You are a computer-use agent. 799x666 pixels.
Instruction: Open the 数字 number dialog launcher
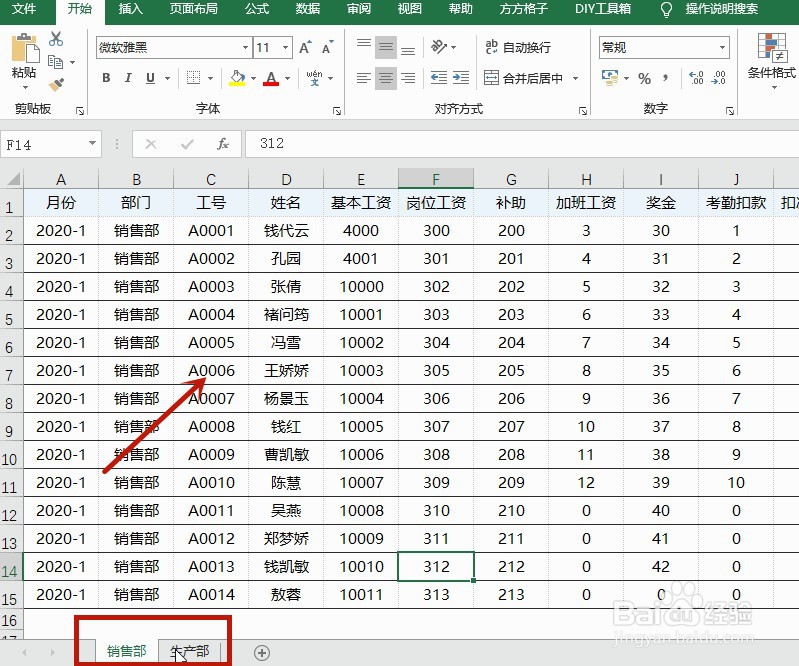(730, 111)
